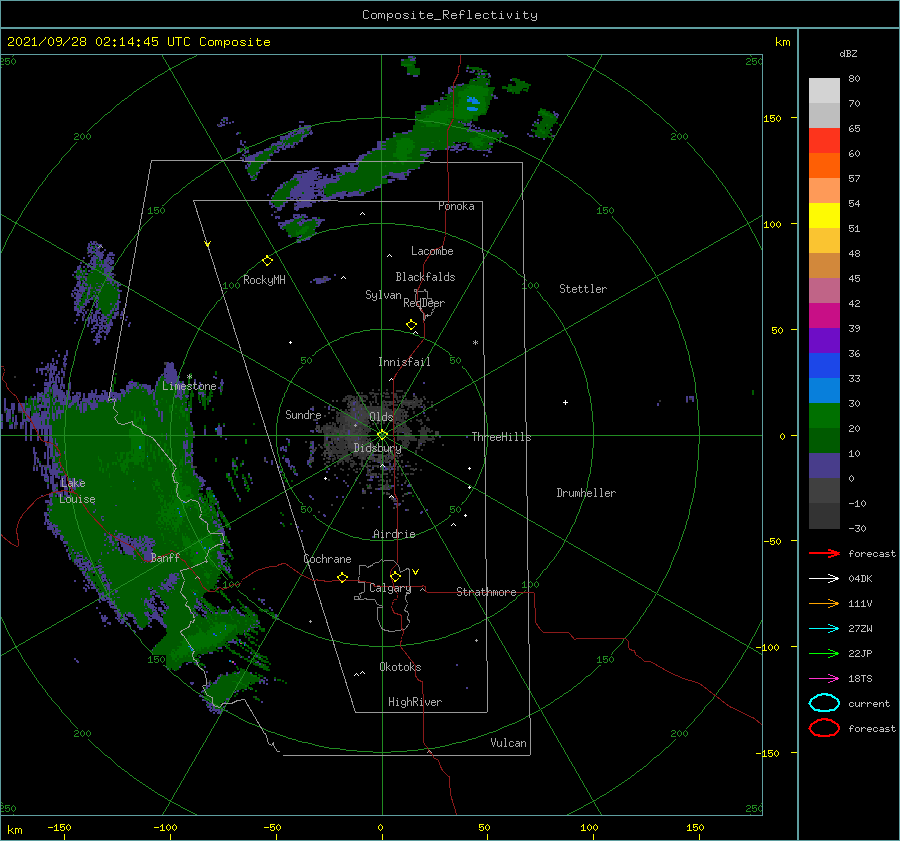This screenshot has height=841, width=900.
Task: Click the 'Airdrie' city label
Action: (x=394, y=534)
